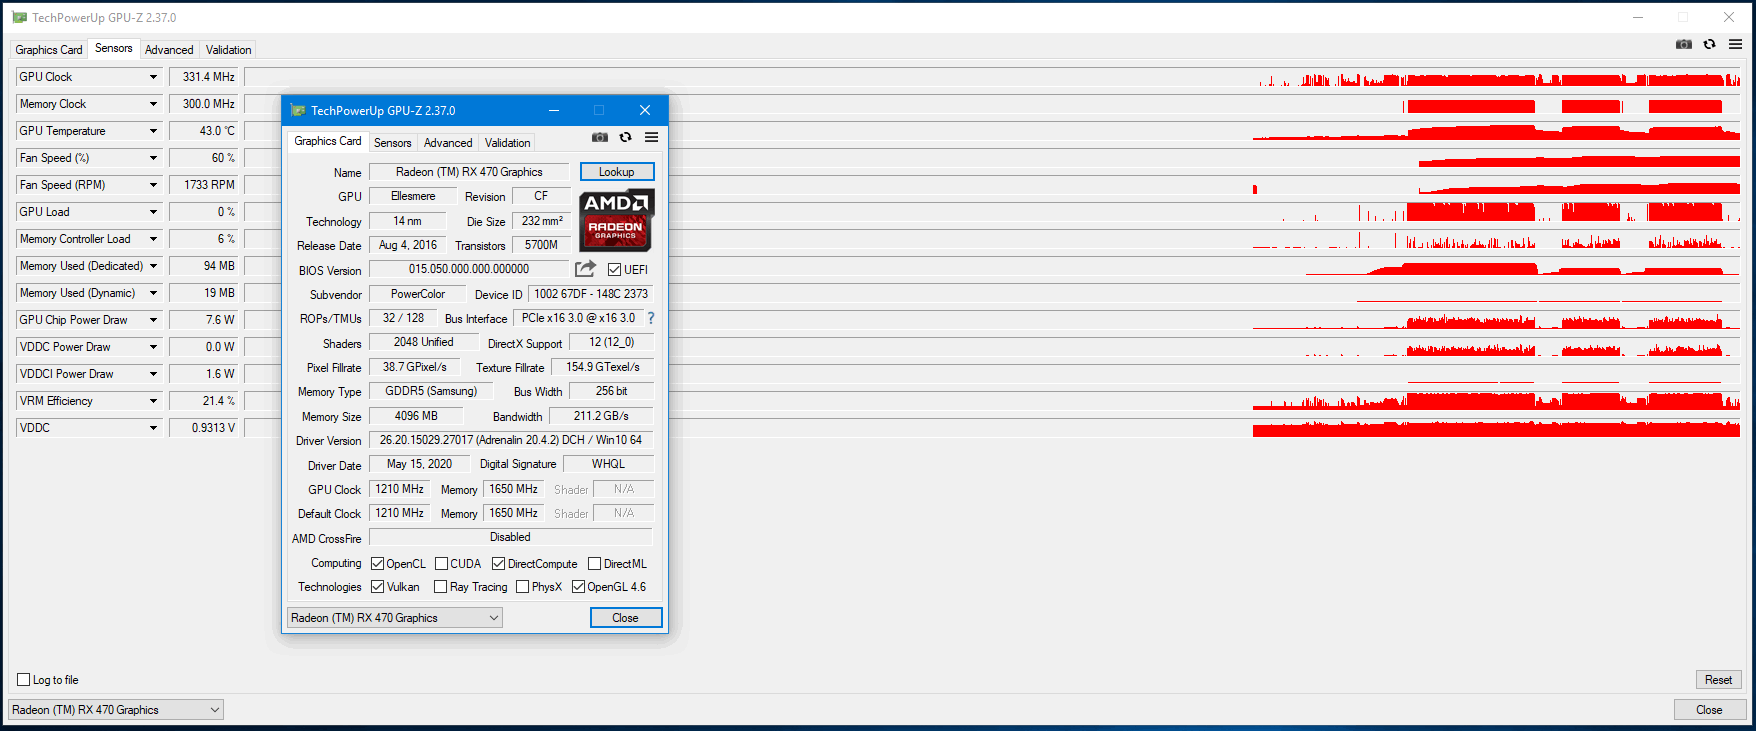1756x731 pixels.
Task: Click the AMD CrossFire Disabled field
Action: [x=511, y=537]
